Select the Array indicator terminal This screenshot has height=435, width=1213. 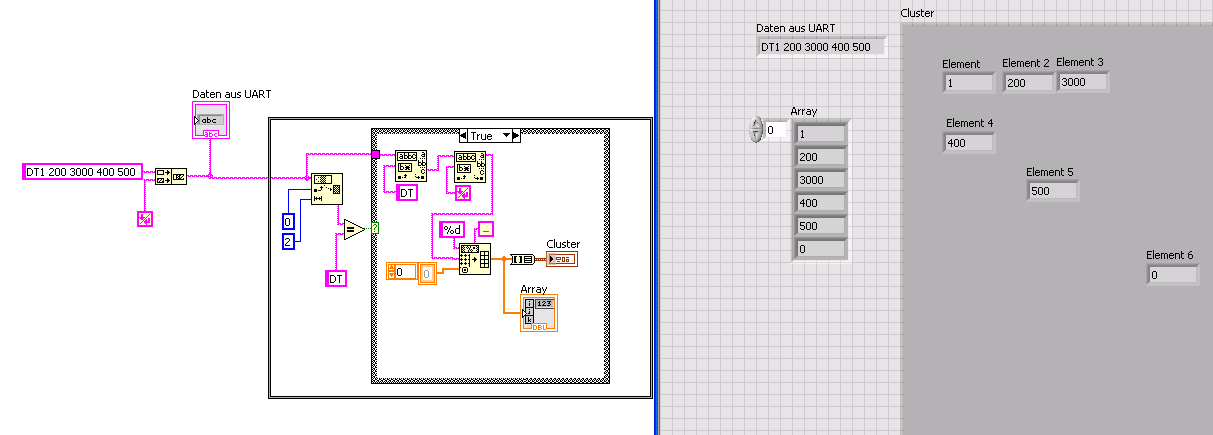(539, 313)
